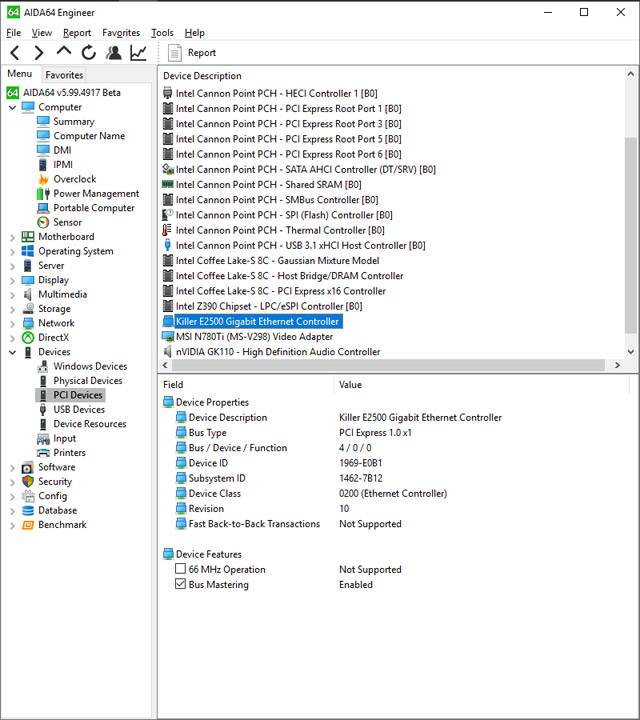
Task: Click the scroll down arrow of device list
Action: point(630,352)
